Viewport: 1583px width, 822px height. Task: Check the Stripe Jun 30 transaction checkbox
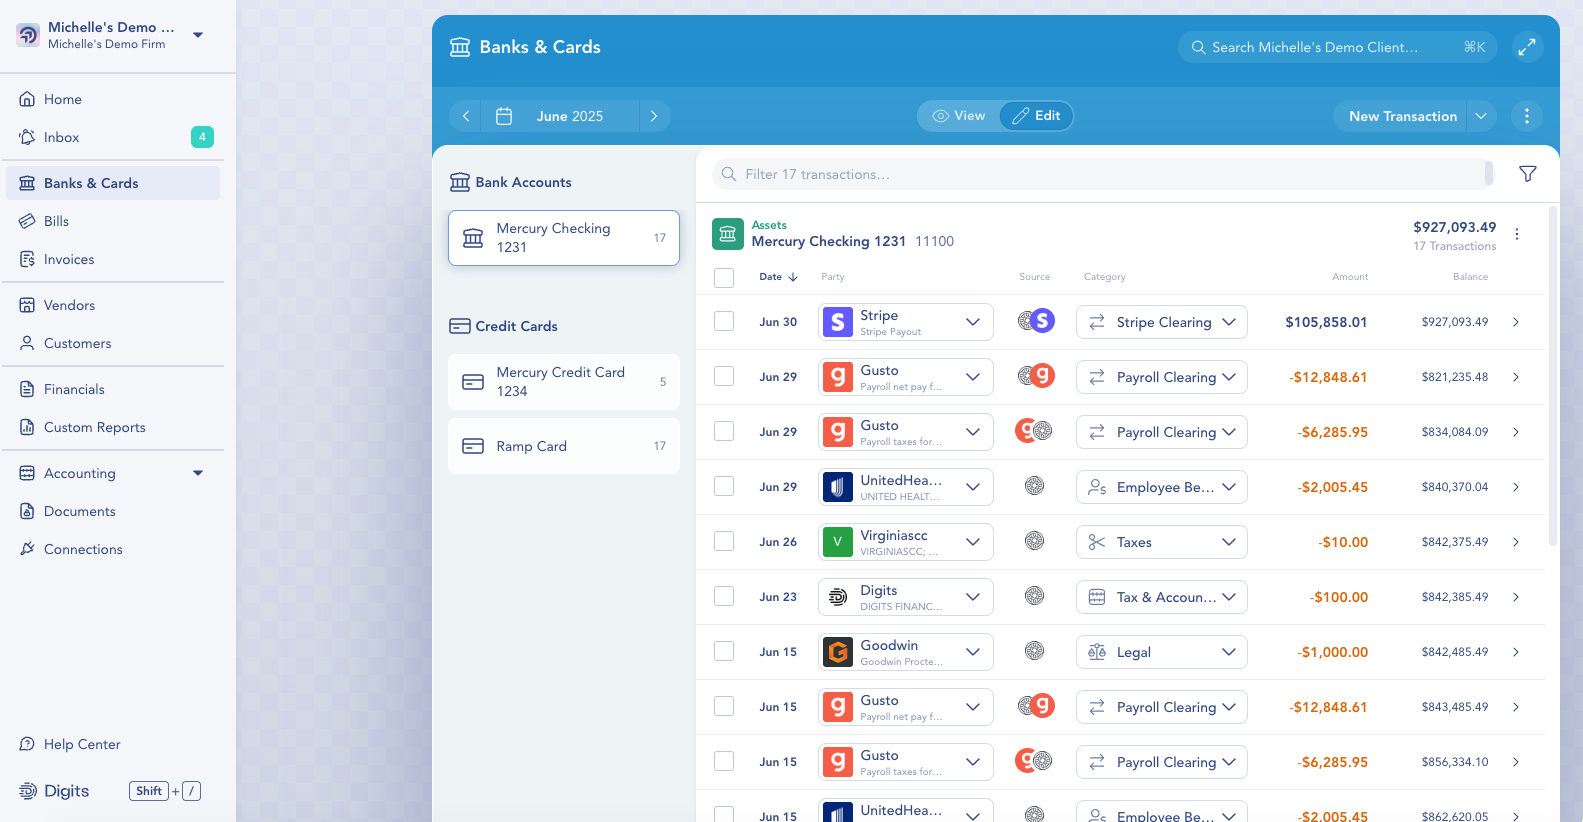tap(724, 321)
